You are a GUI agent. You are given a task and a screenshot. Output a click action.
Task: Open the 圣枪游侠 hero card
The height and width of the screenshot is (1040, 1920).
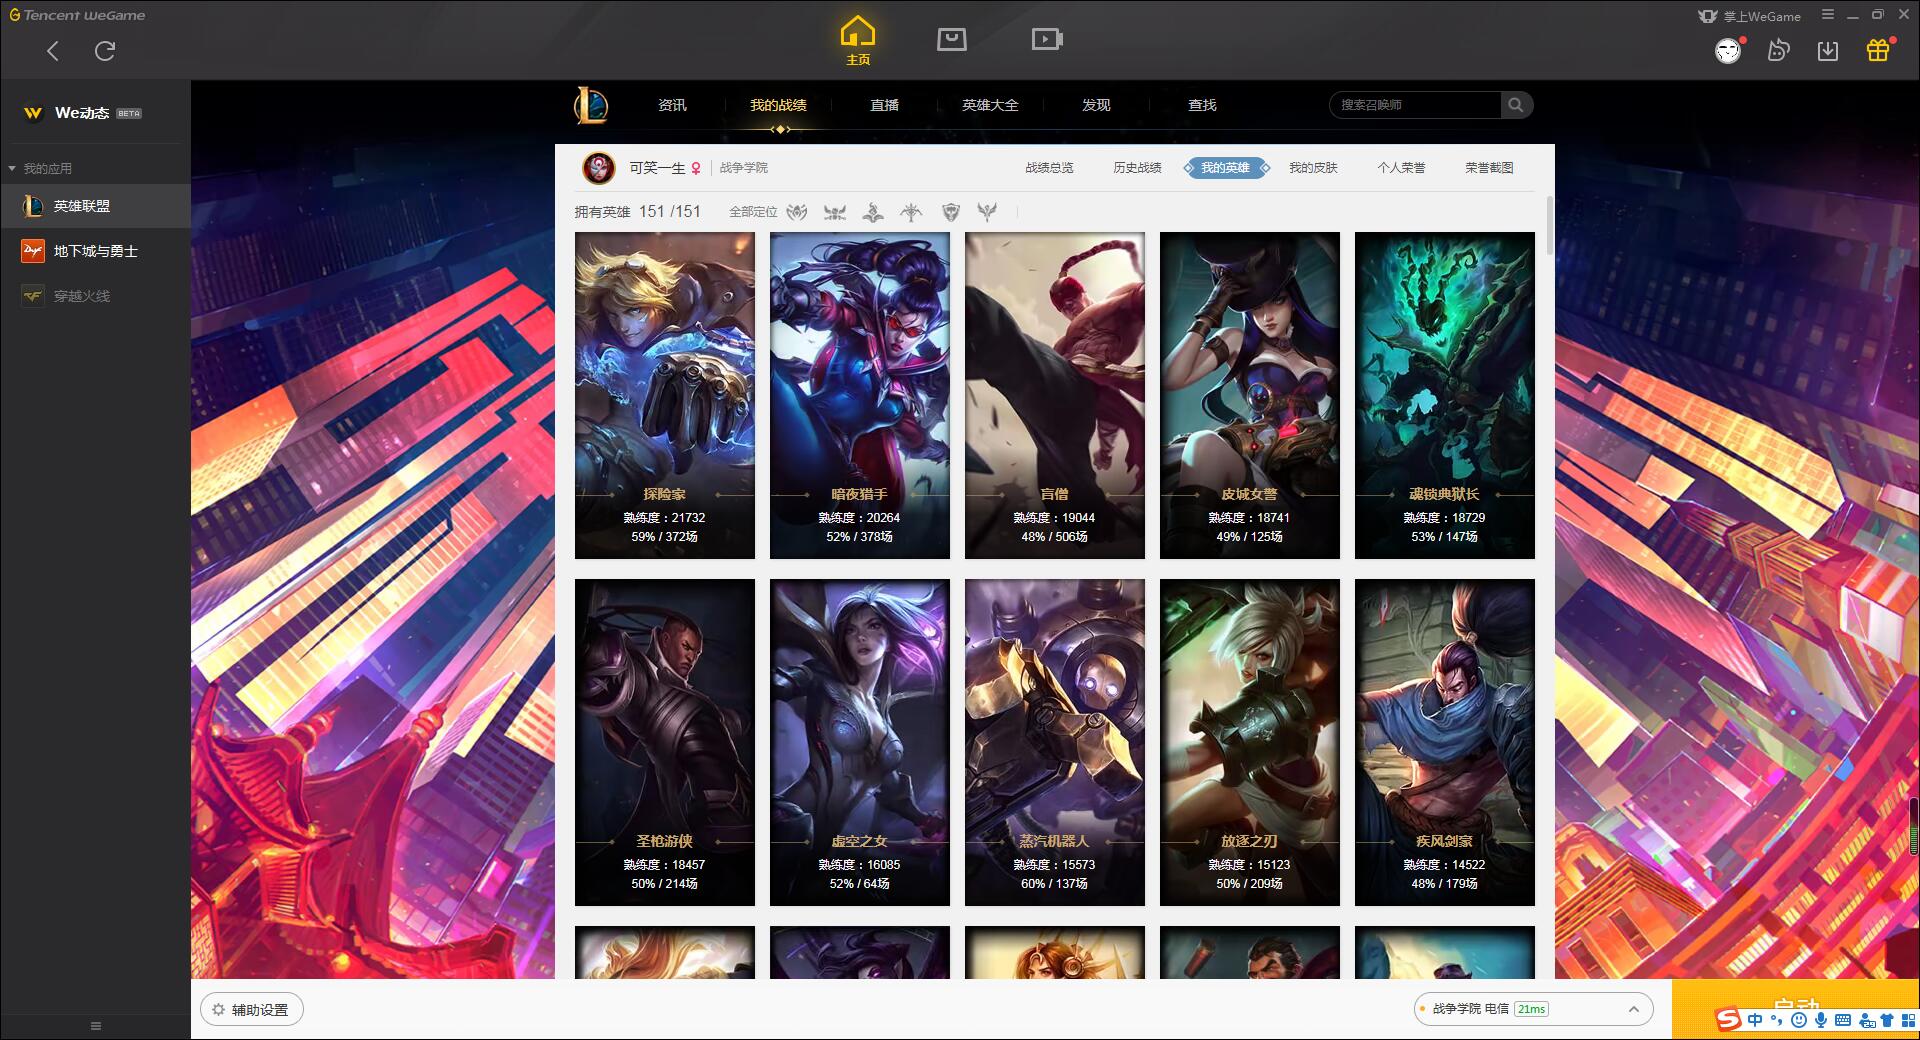(665, 742)
